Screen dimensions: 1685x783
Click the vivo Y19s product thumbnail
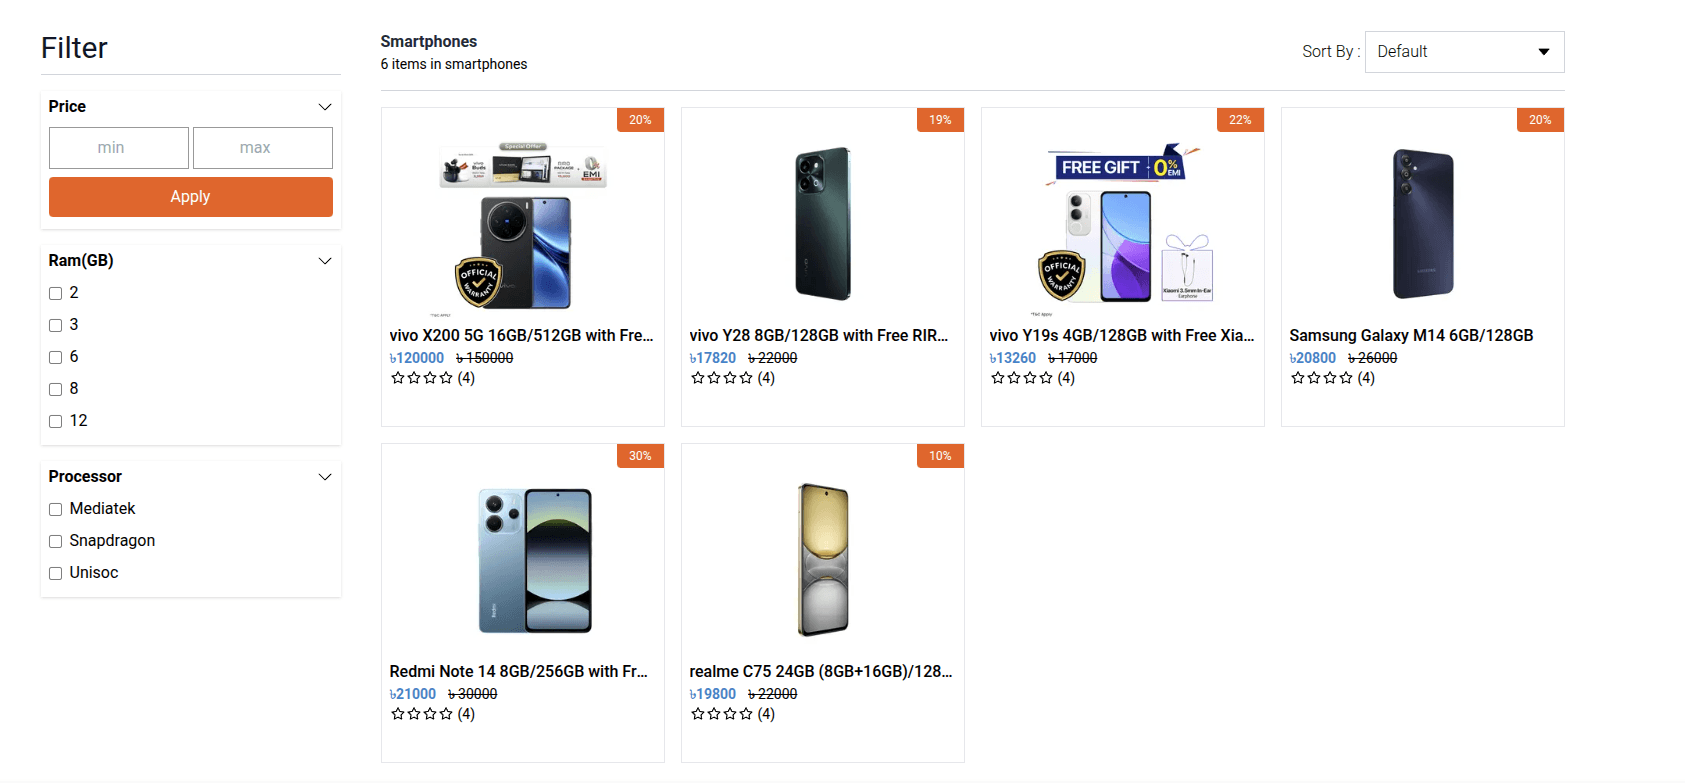coord(1122,220)
